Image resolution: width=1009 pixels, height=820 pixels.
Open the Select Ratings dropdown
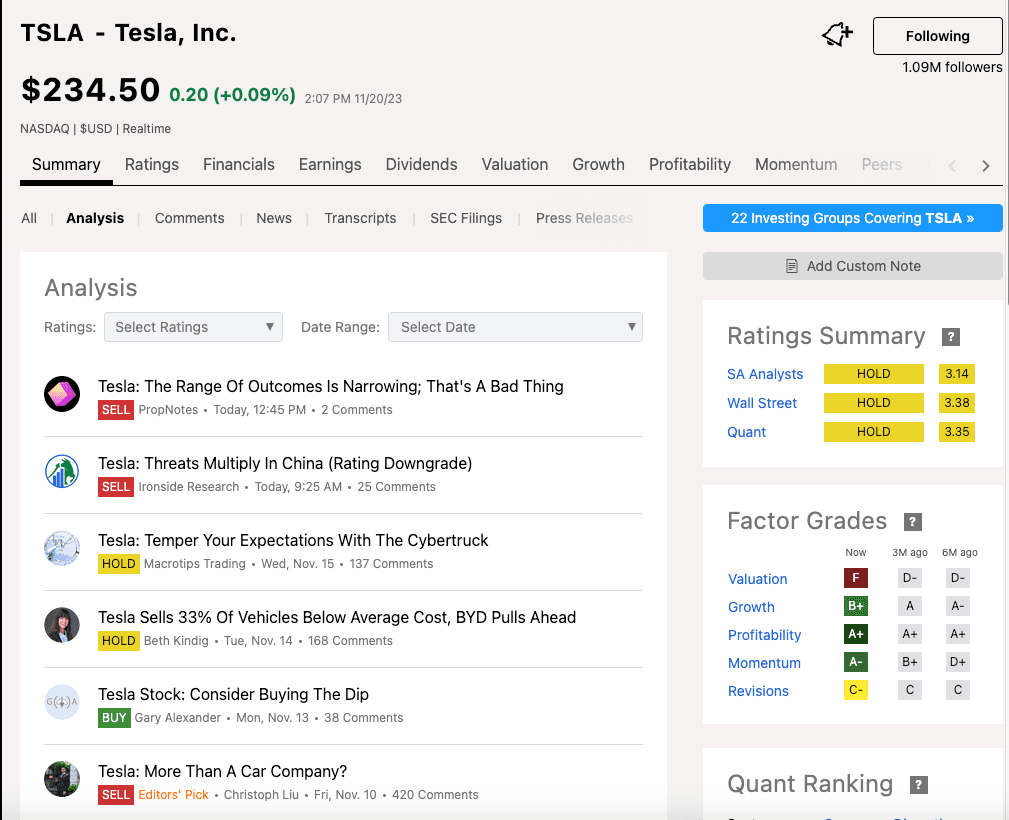[194, 327]
